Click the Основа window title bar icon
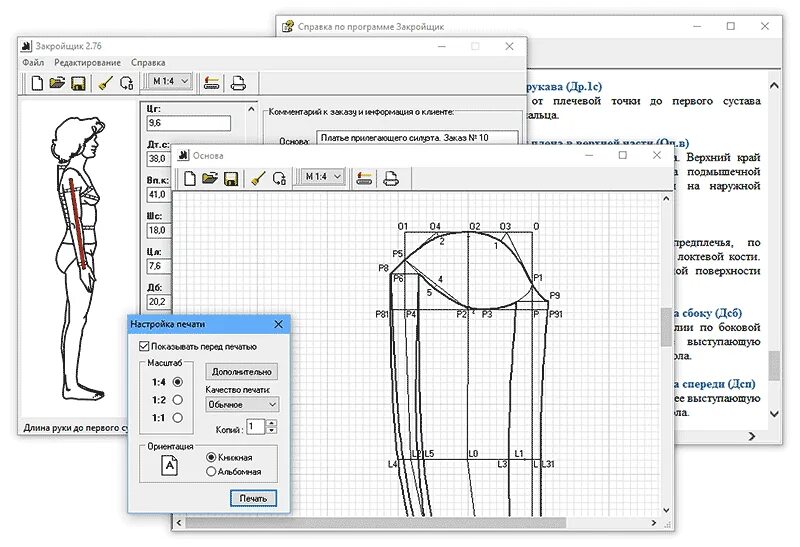 pos(183,155)
